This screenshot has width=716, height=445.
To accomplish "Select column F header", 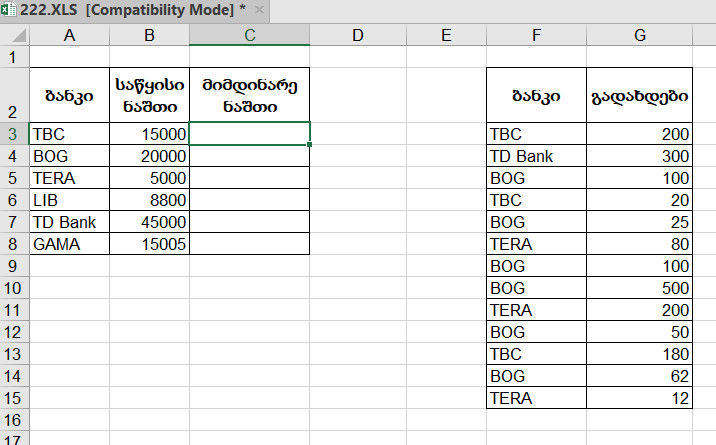I will tap(537, 35).
